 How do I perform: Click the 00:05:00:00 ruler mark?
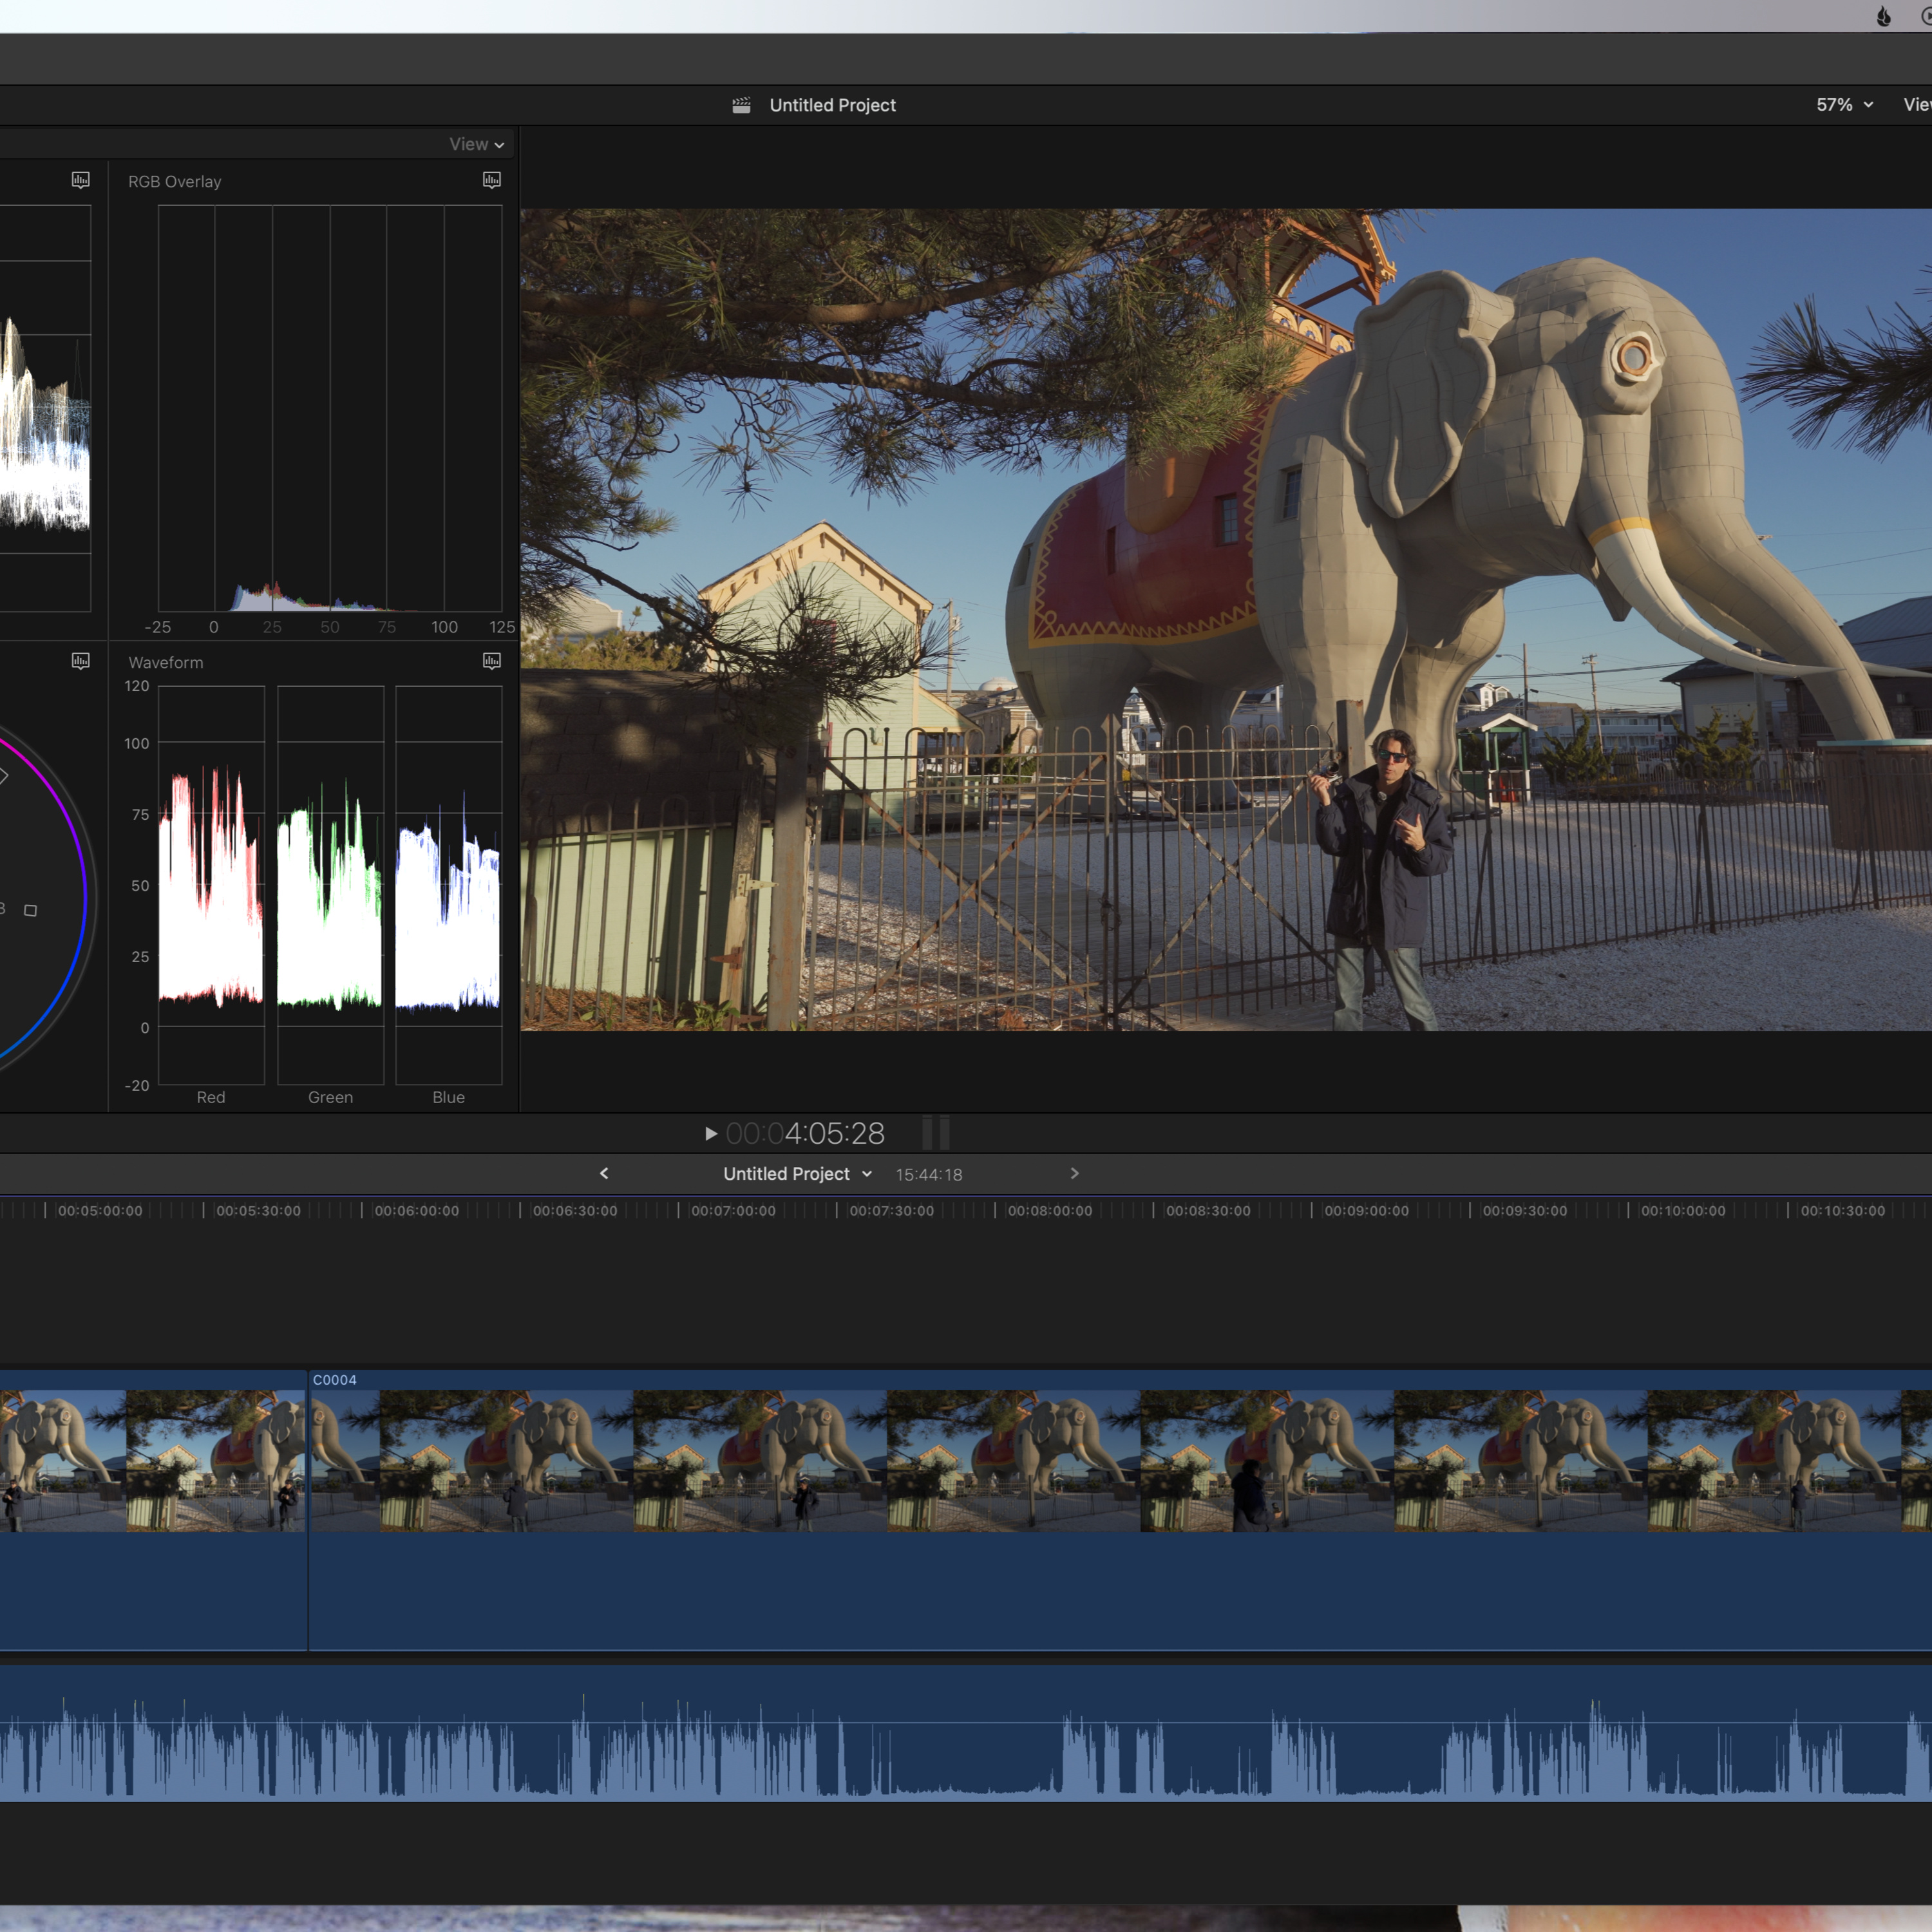pyautogui.click(x=100, y=1211)
